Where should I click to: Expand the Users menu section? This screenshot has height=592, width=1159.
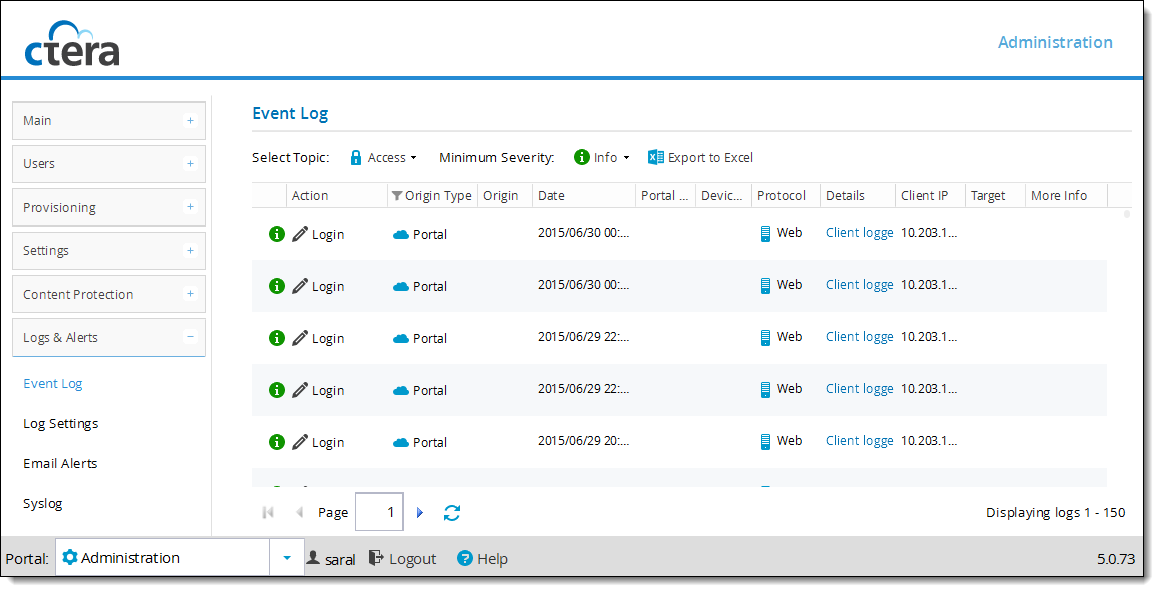190,163
